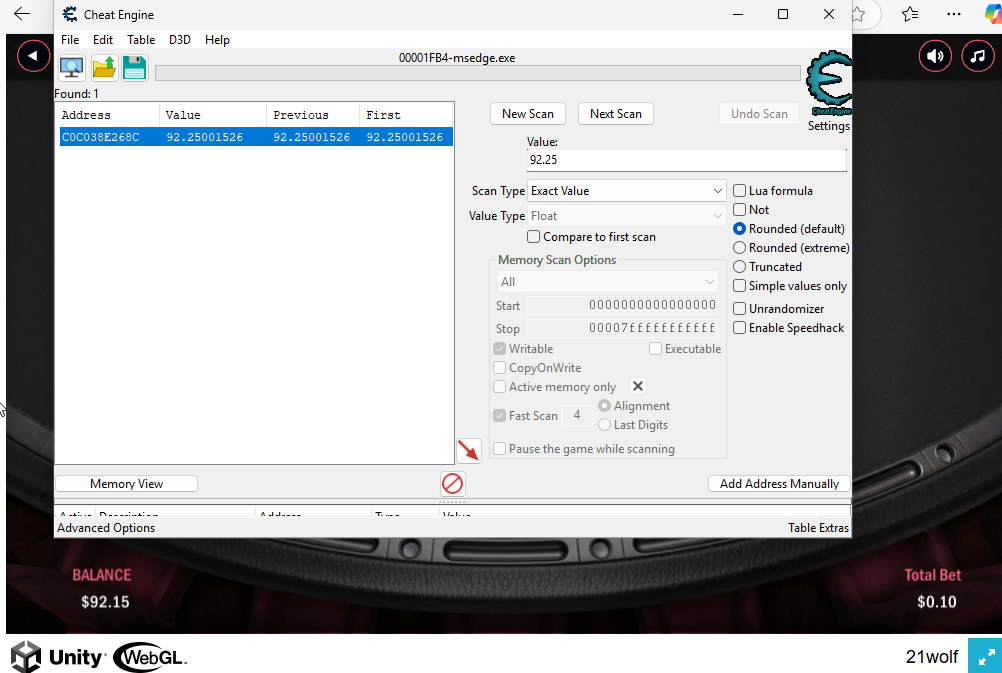The height and width of the screenshot is (673, 1002).
Task: Select the Truncated radio button
Action: tap(740, 267)
